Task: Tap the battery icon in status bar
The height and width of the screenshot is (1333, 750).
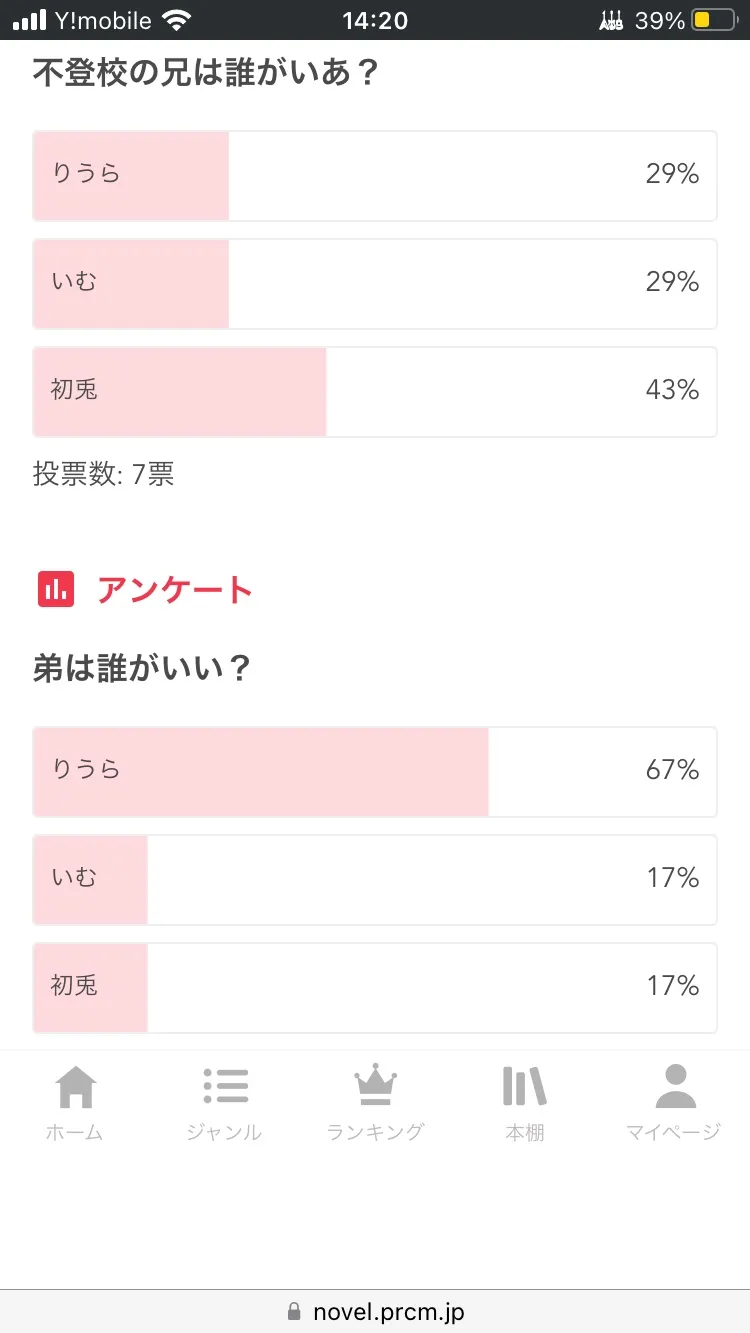Action: (713, 20)
